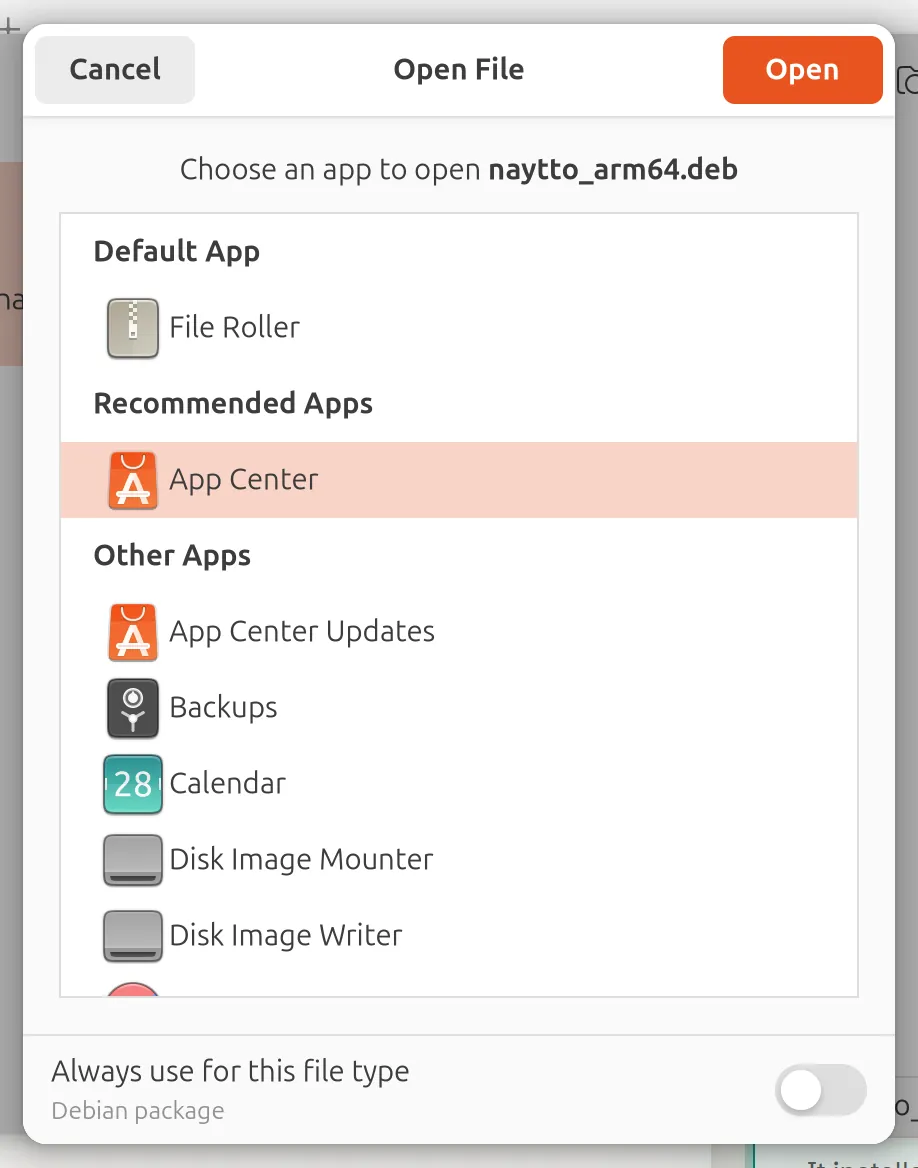Image resolution: width=918 pixels, height=1168 pixels.
Task: Select File Roller as the app
Action: (x=459, y=328)
